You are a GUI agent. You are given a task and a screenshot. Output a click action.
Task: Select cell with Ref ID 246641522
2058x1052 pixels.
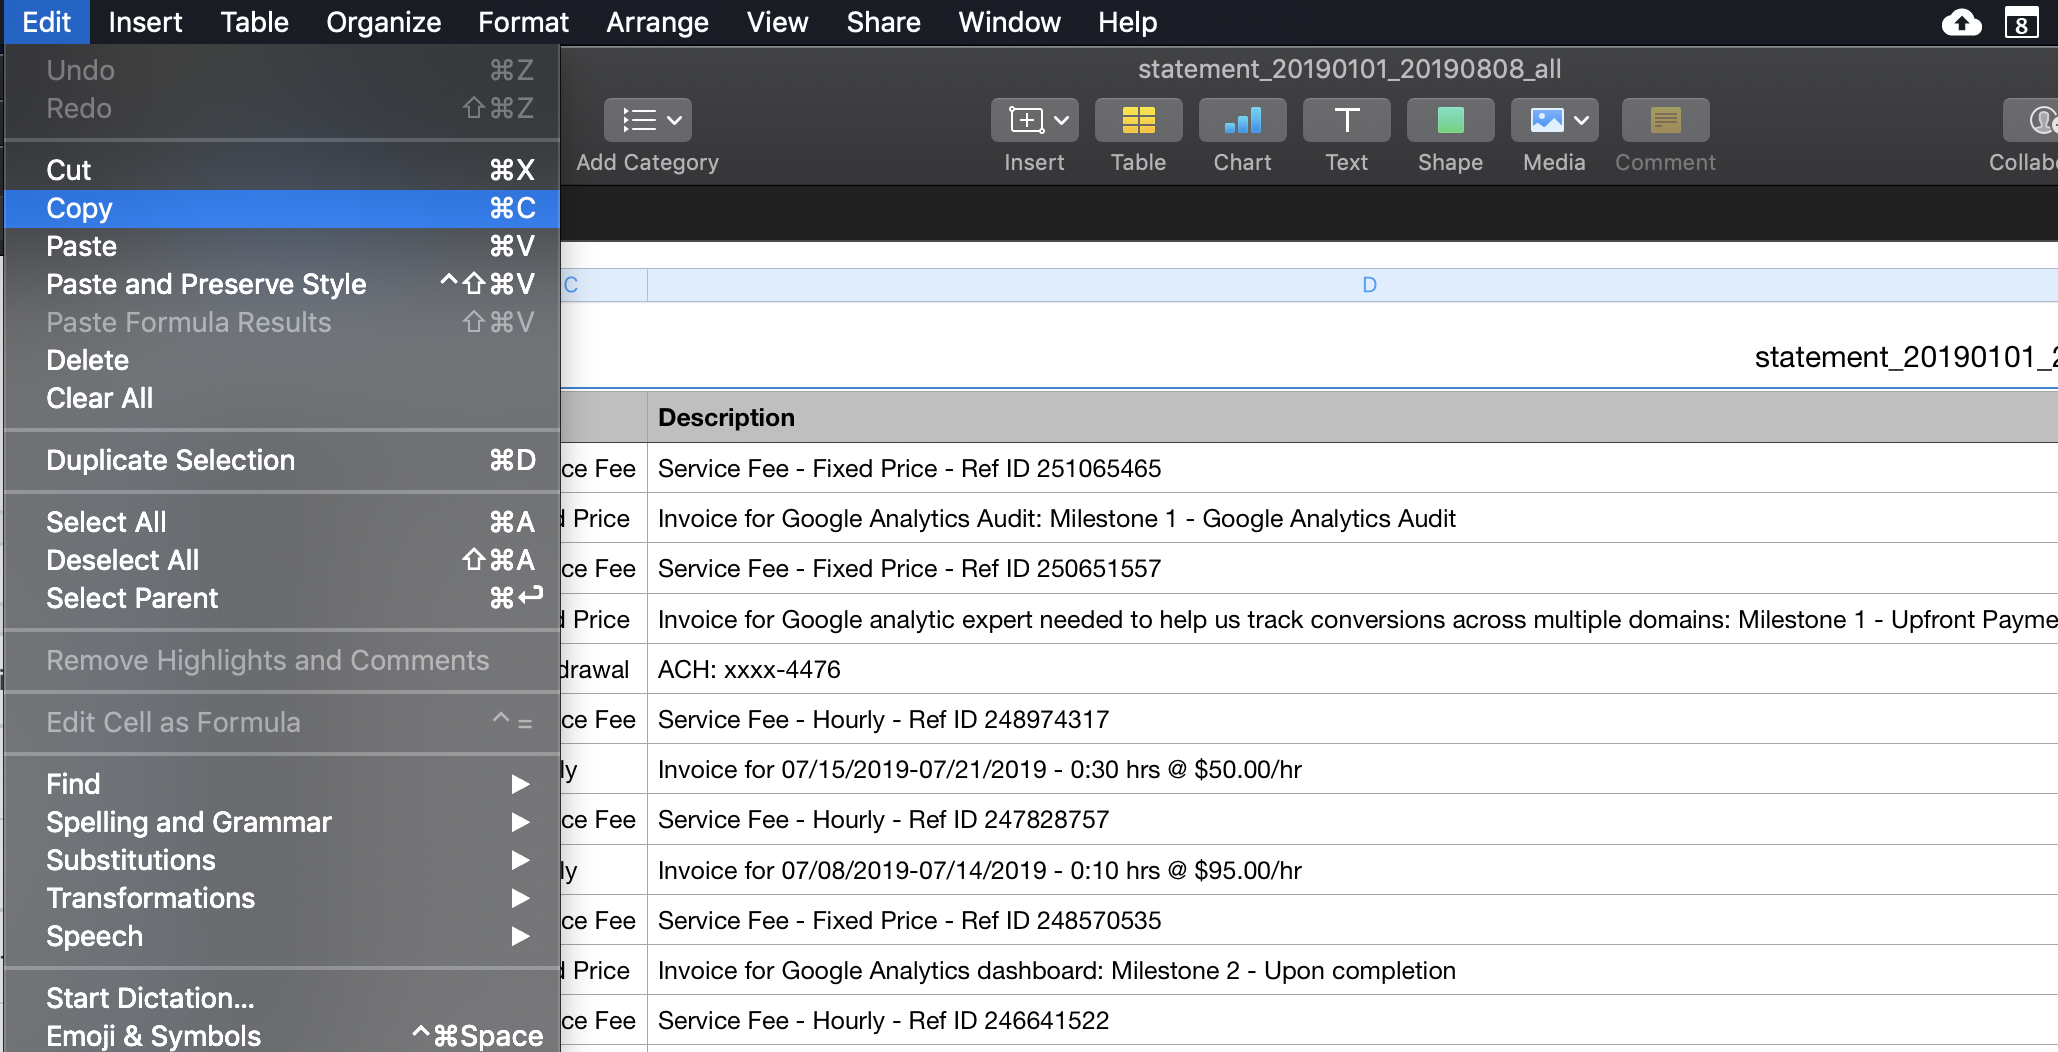1352,1020
